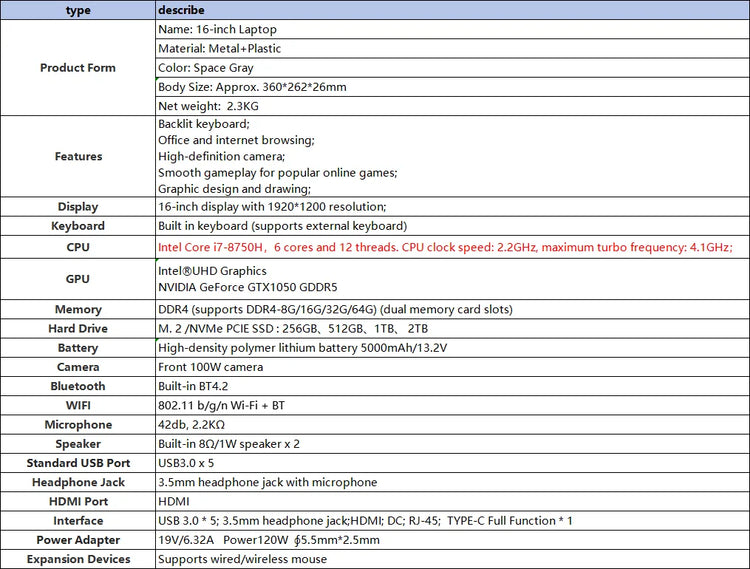
Task: Select the 'Features' row label
Action: [78, 156]
